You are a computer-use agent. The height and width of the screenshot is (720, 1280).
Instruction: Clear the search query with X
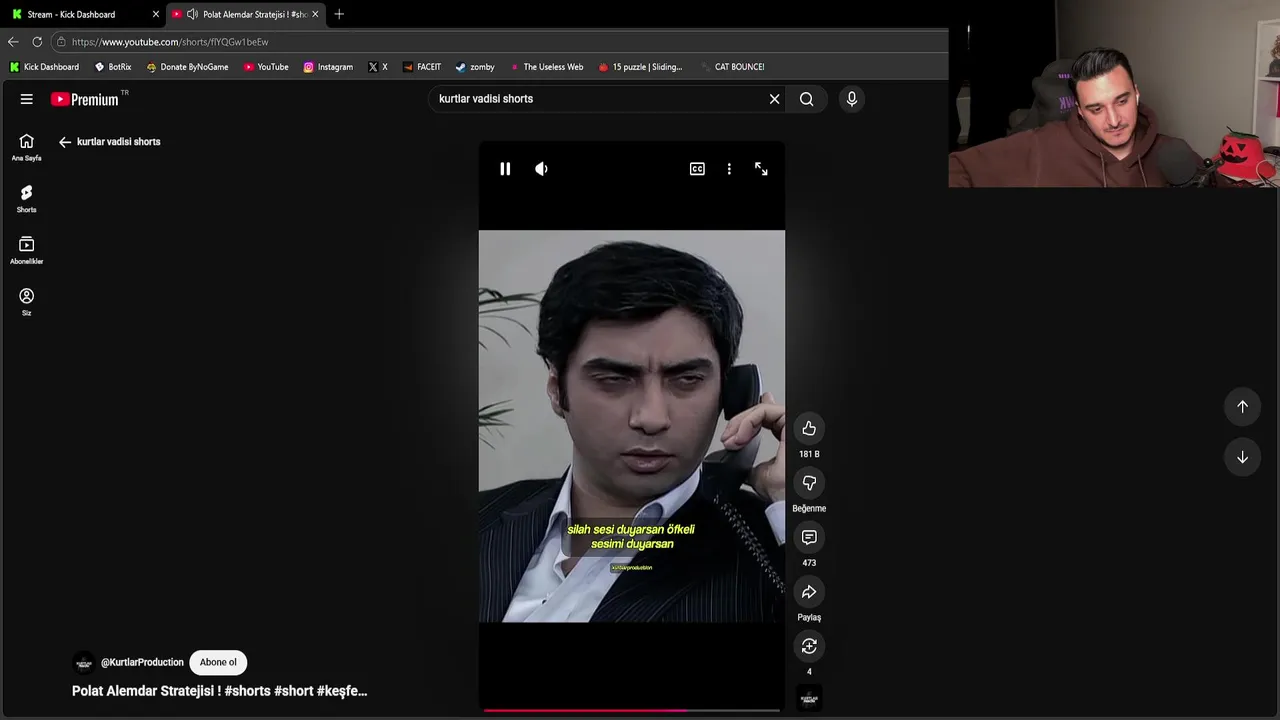(x=774, y=99)
